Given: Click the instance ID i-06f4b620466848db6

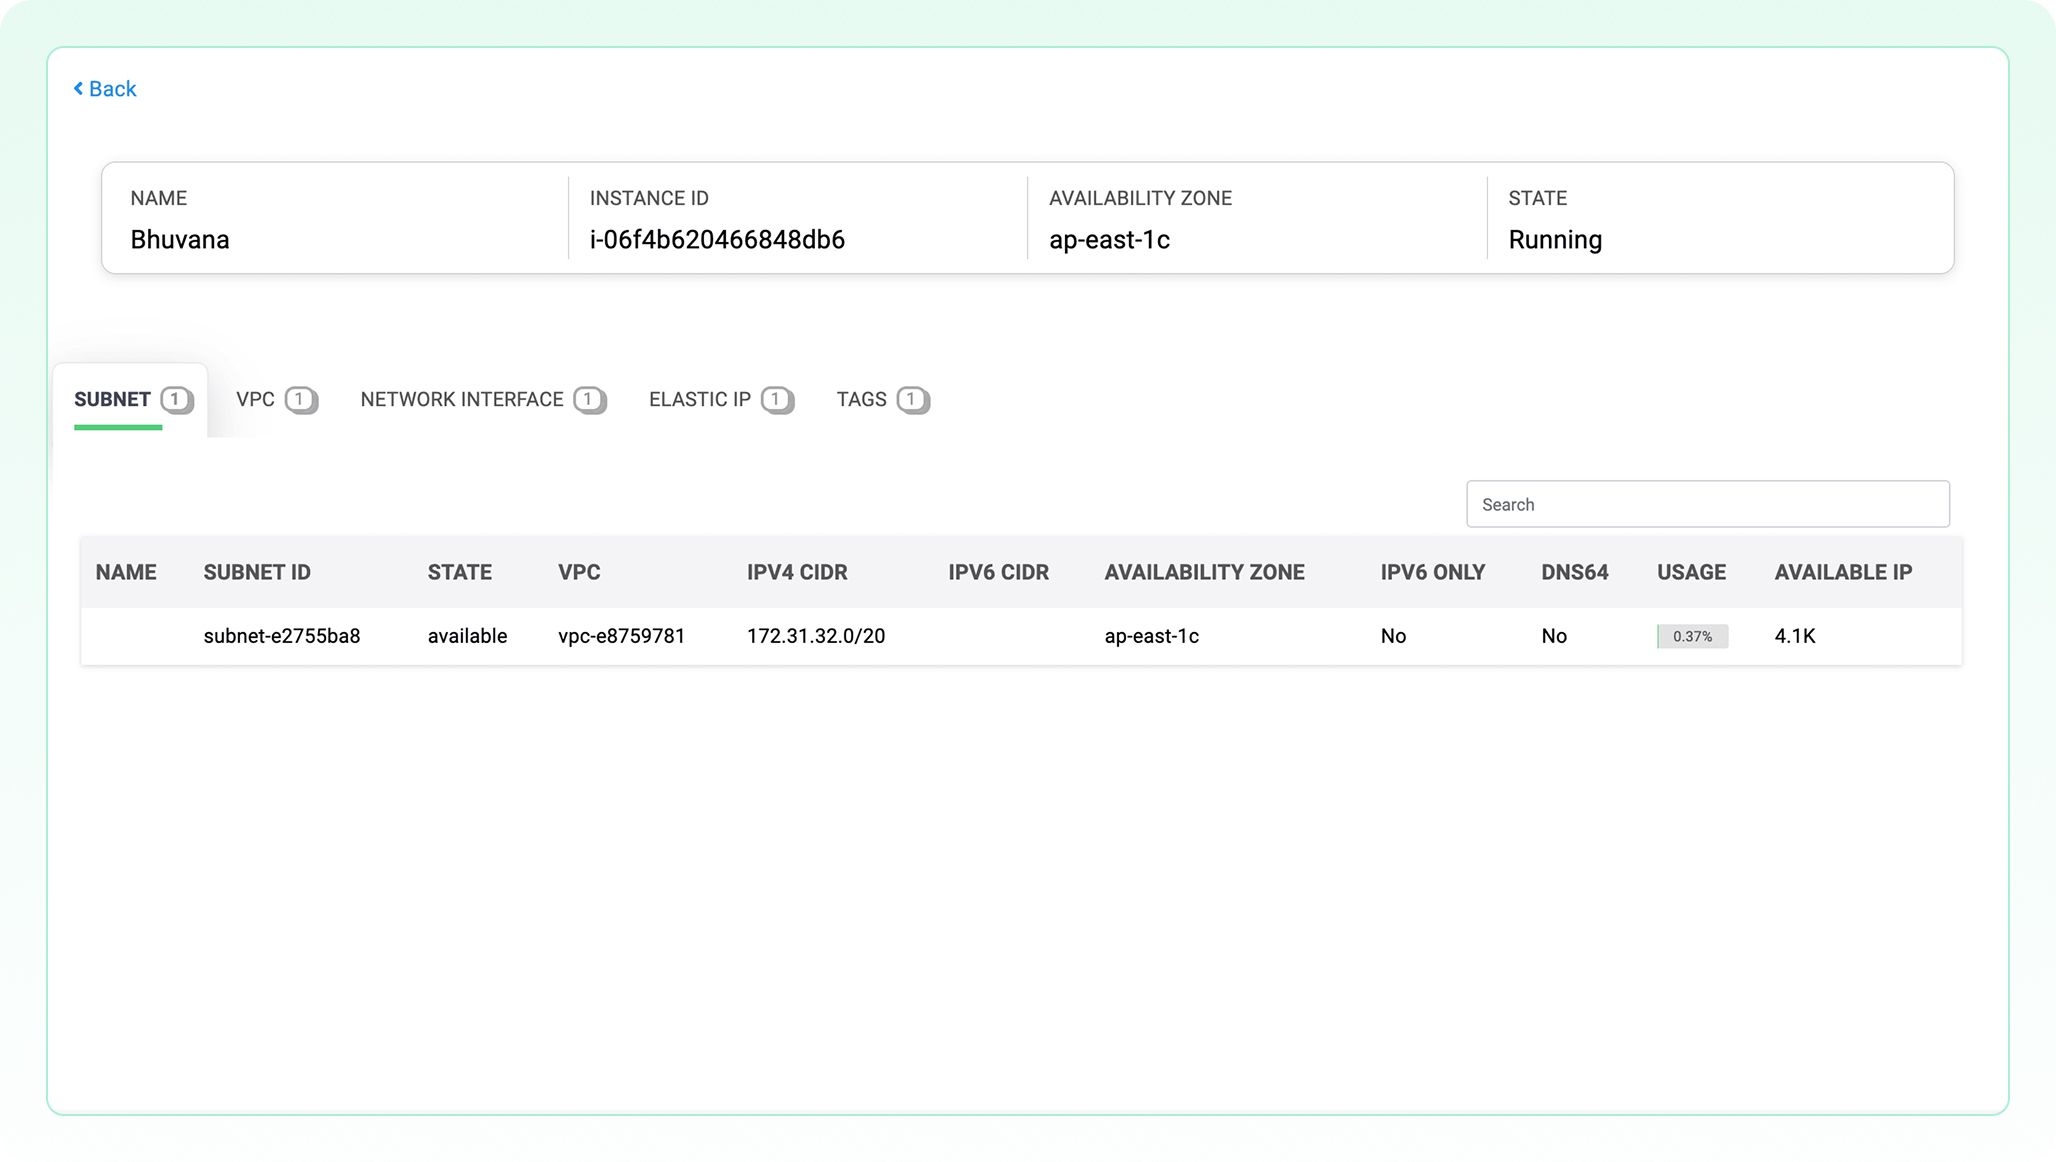Looking at the screenshot, I should pyautogui.click(x=717, y=240).
